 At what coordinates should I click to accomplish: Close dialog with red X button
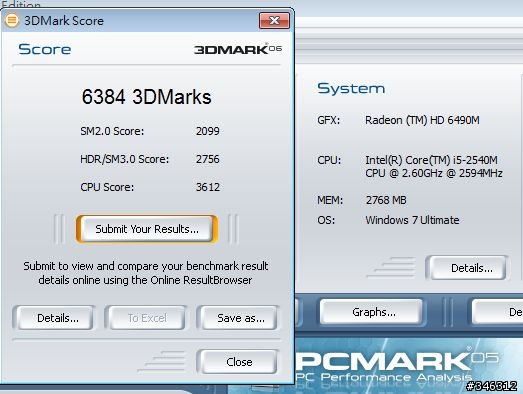(x=274, y=21)
